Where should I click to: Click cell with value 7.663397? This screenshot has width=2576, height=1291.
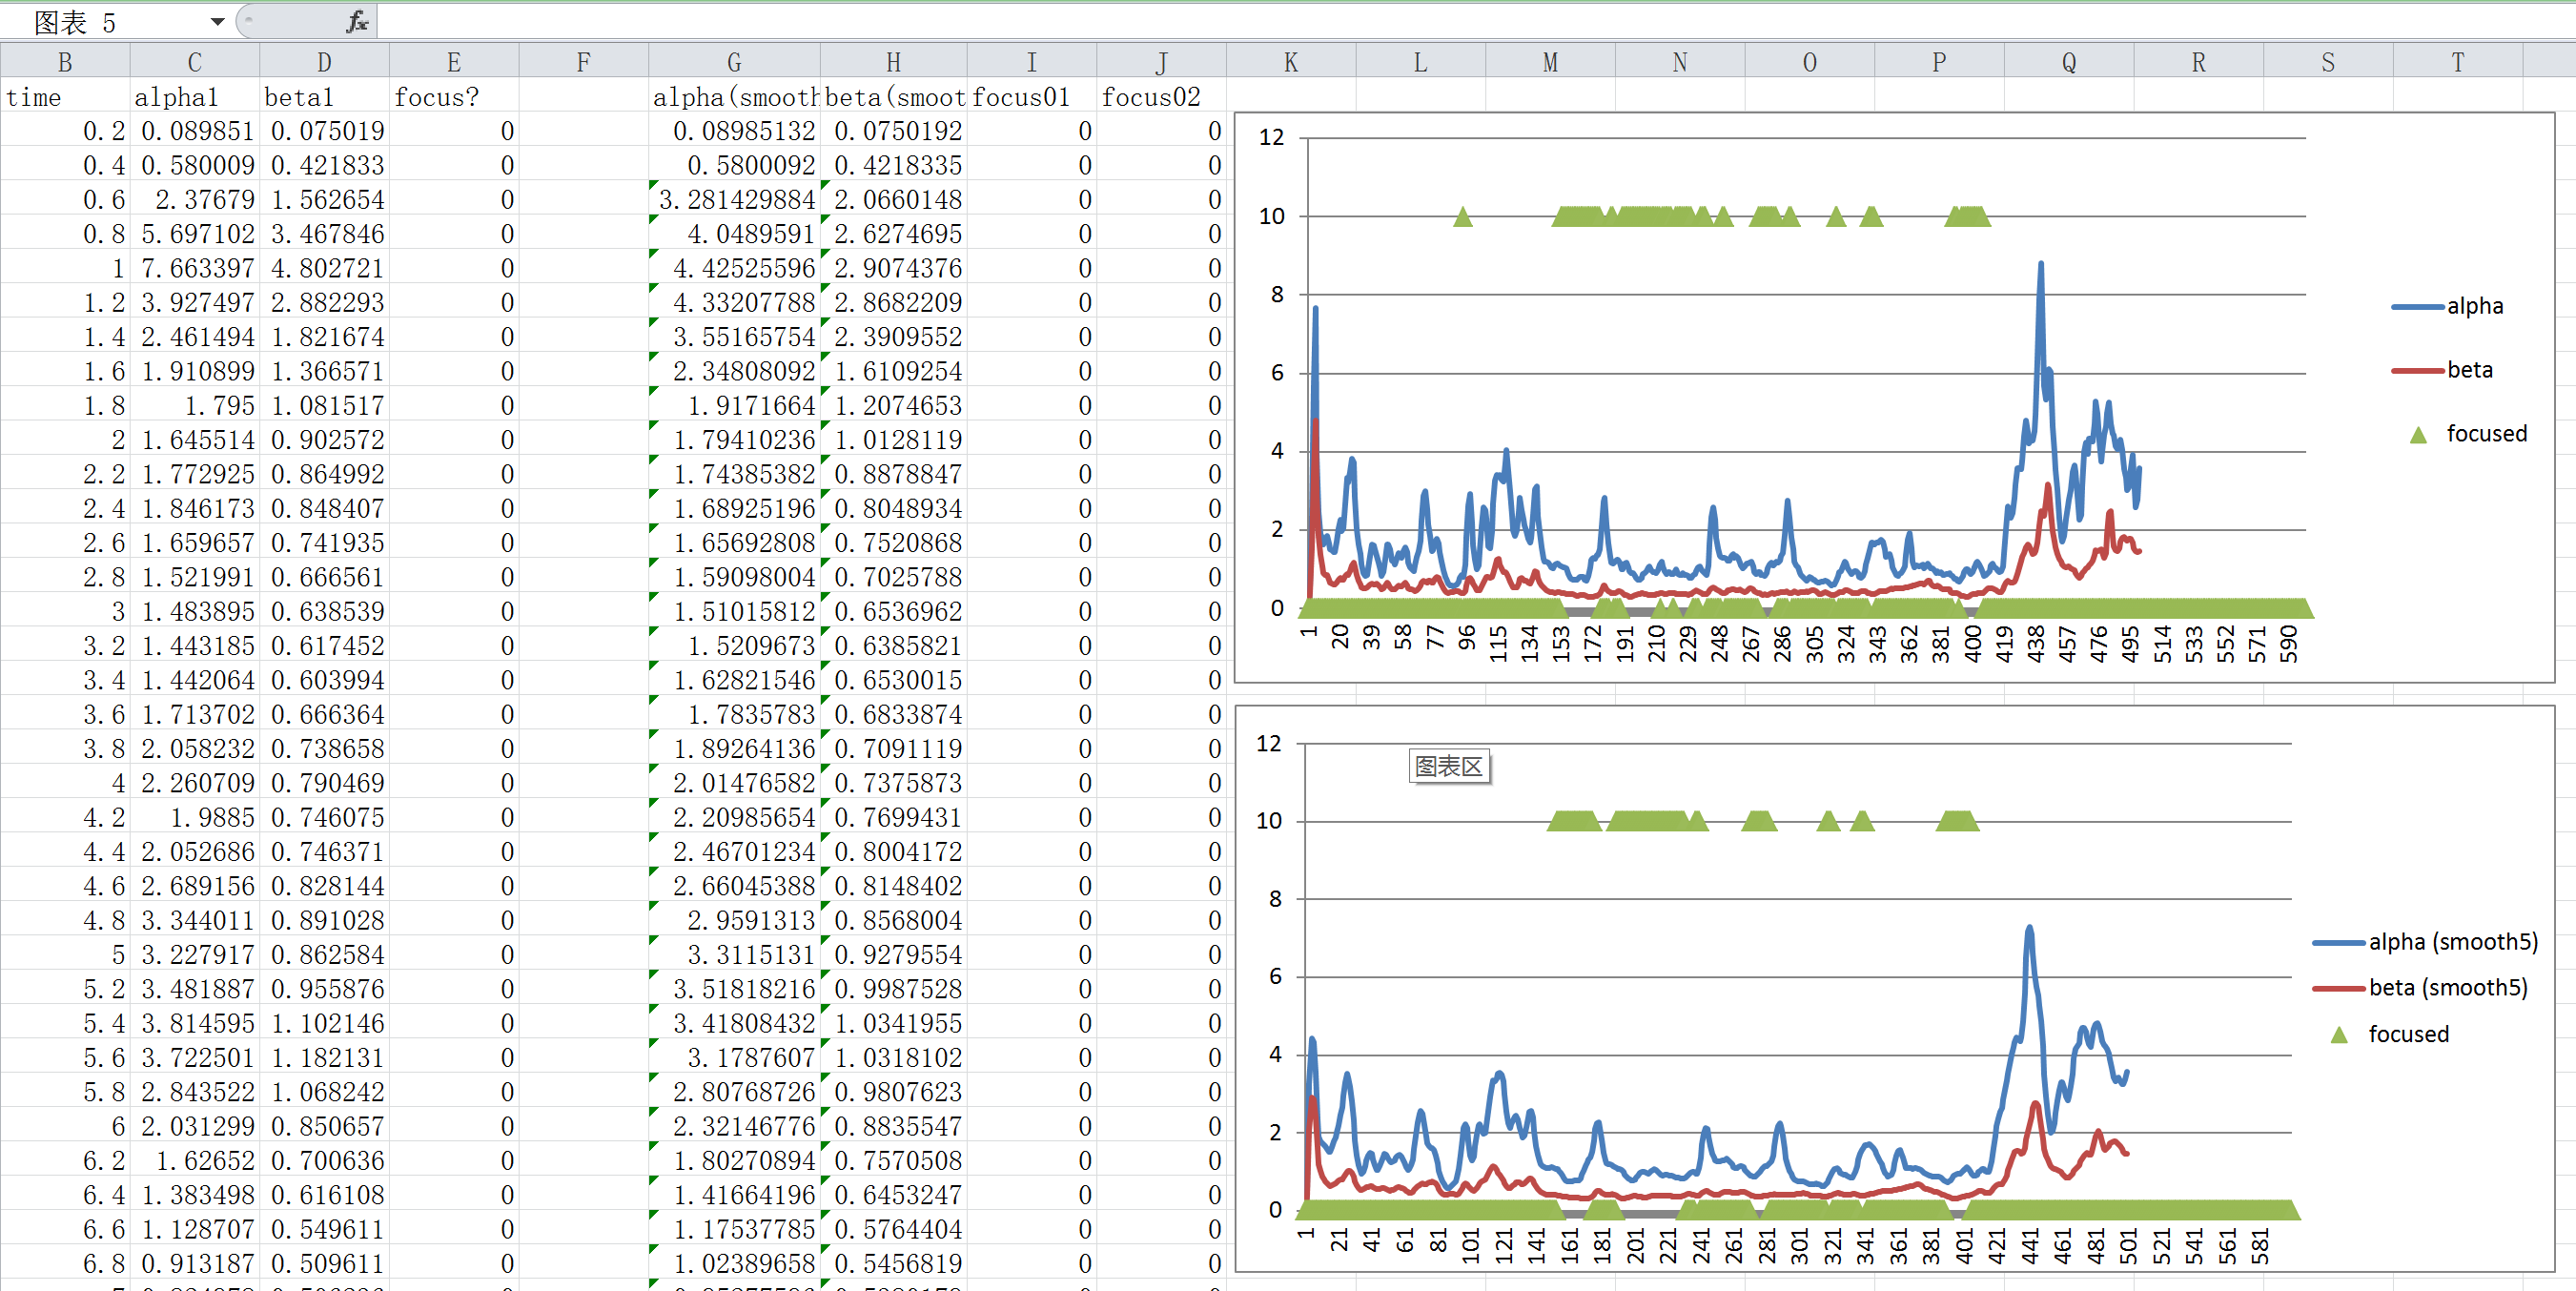[x=194, y=268]
